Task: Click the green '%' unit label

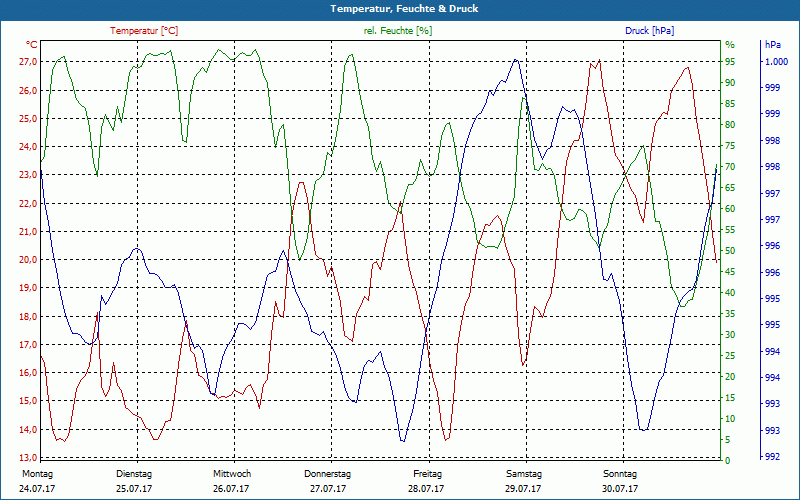Action: click(x=730, y=45)
